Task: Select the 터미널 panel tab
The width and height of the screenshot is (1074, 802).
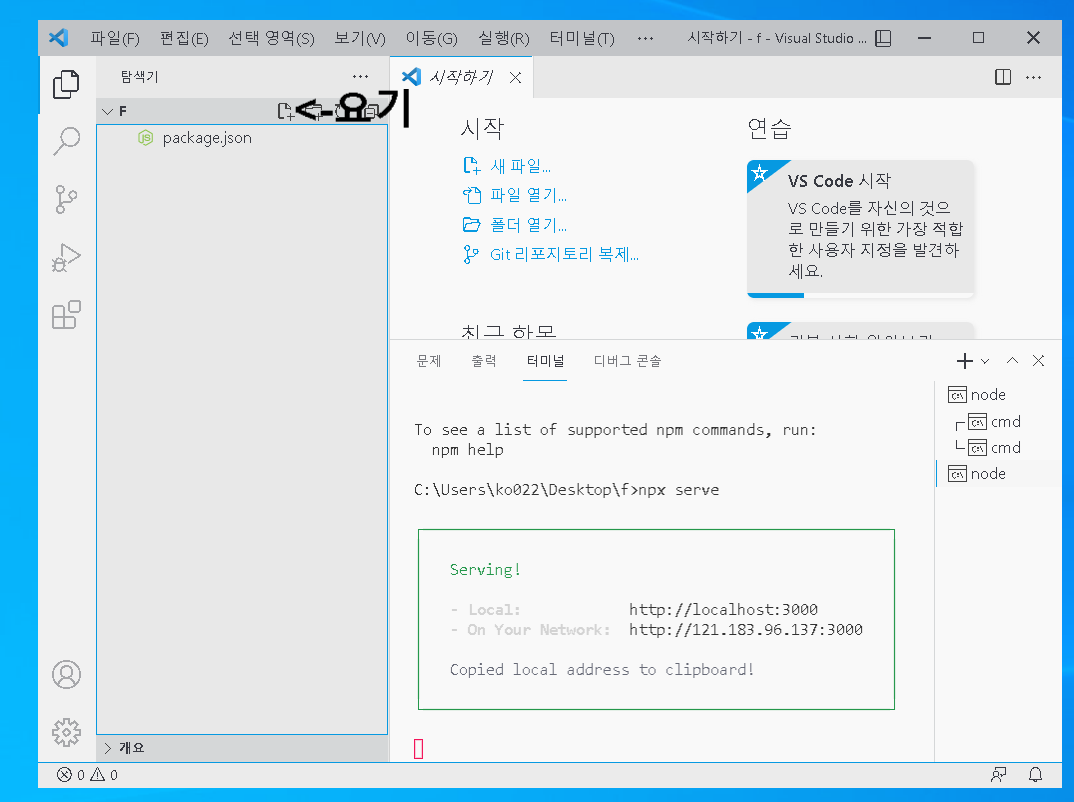Action: pyautogui.click(x=545, y=361)
